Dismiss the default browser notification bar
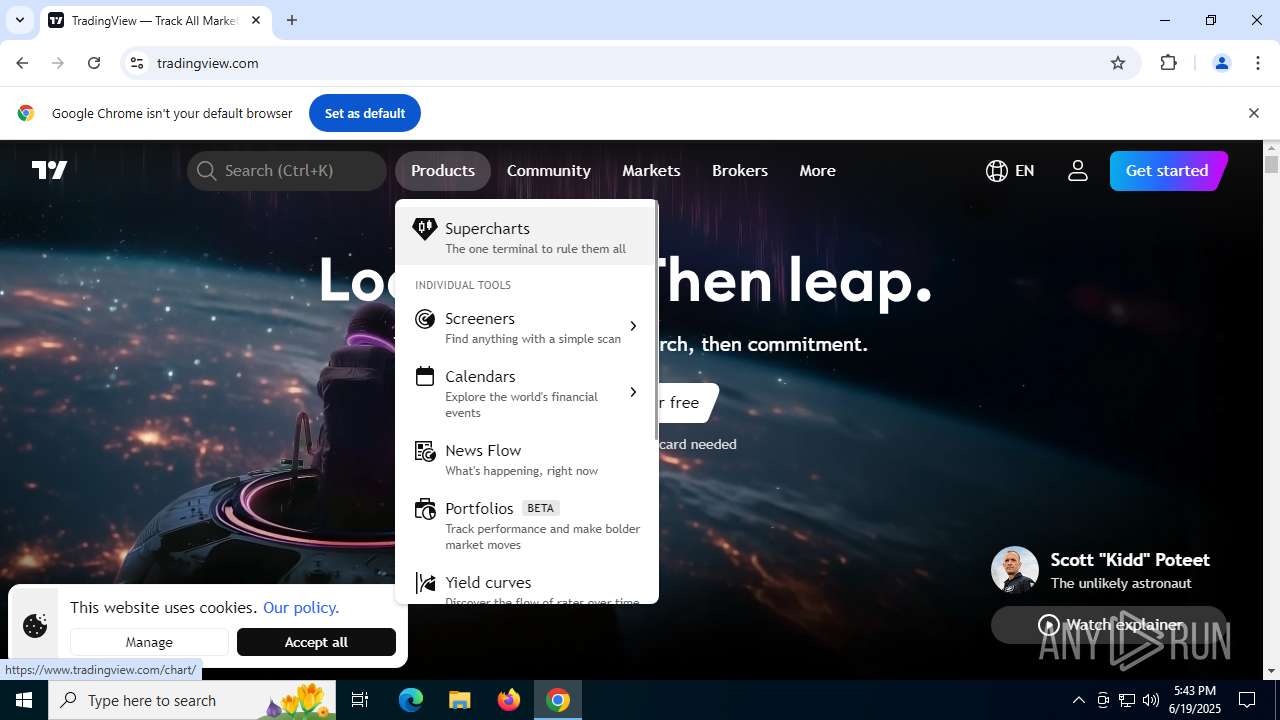The width and height of the screenshot is (1280, 720). point(1253,113)
